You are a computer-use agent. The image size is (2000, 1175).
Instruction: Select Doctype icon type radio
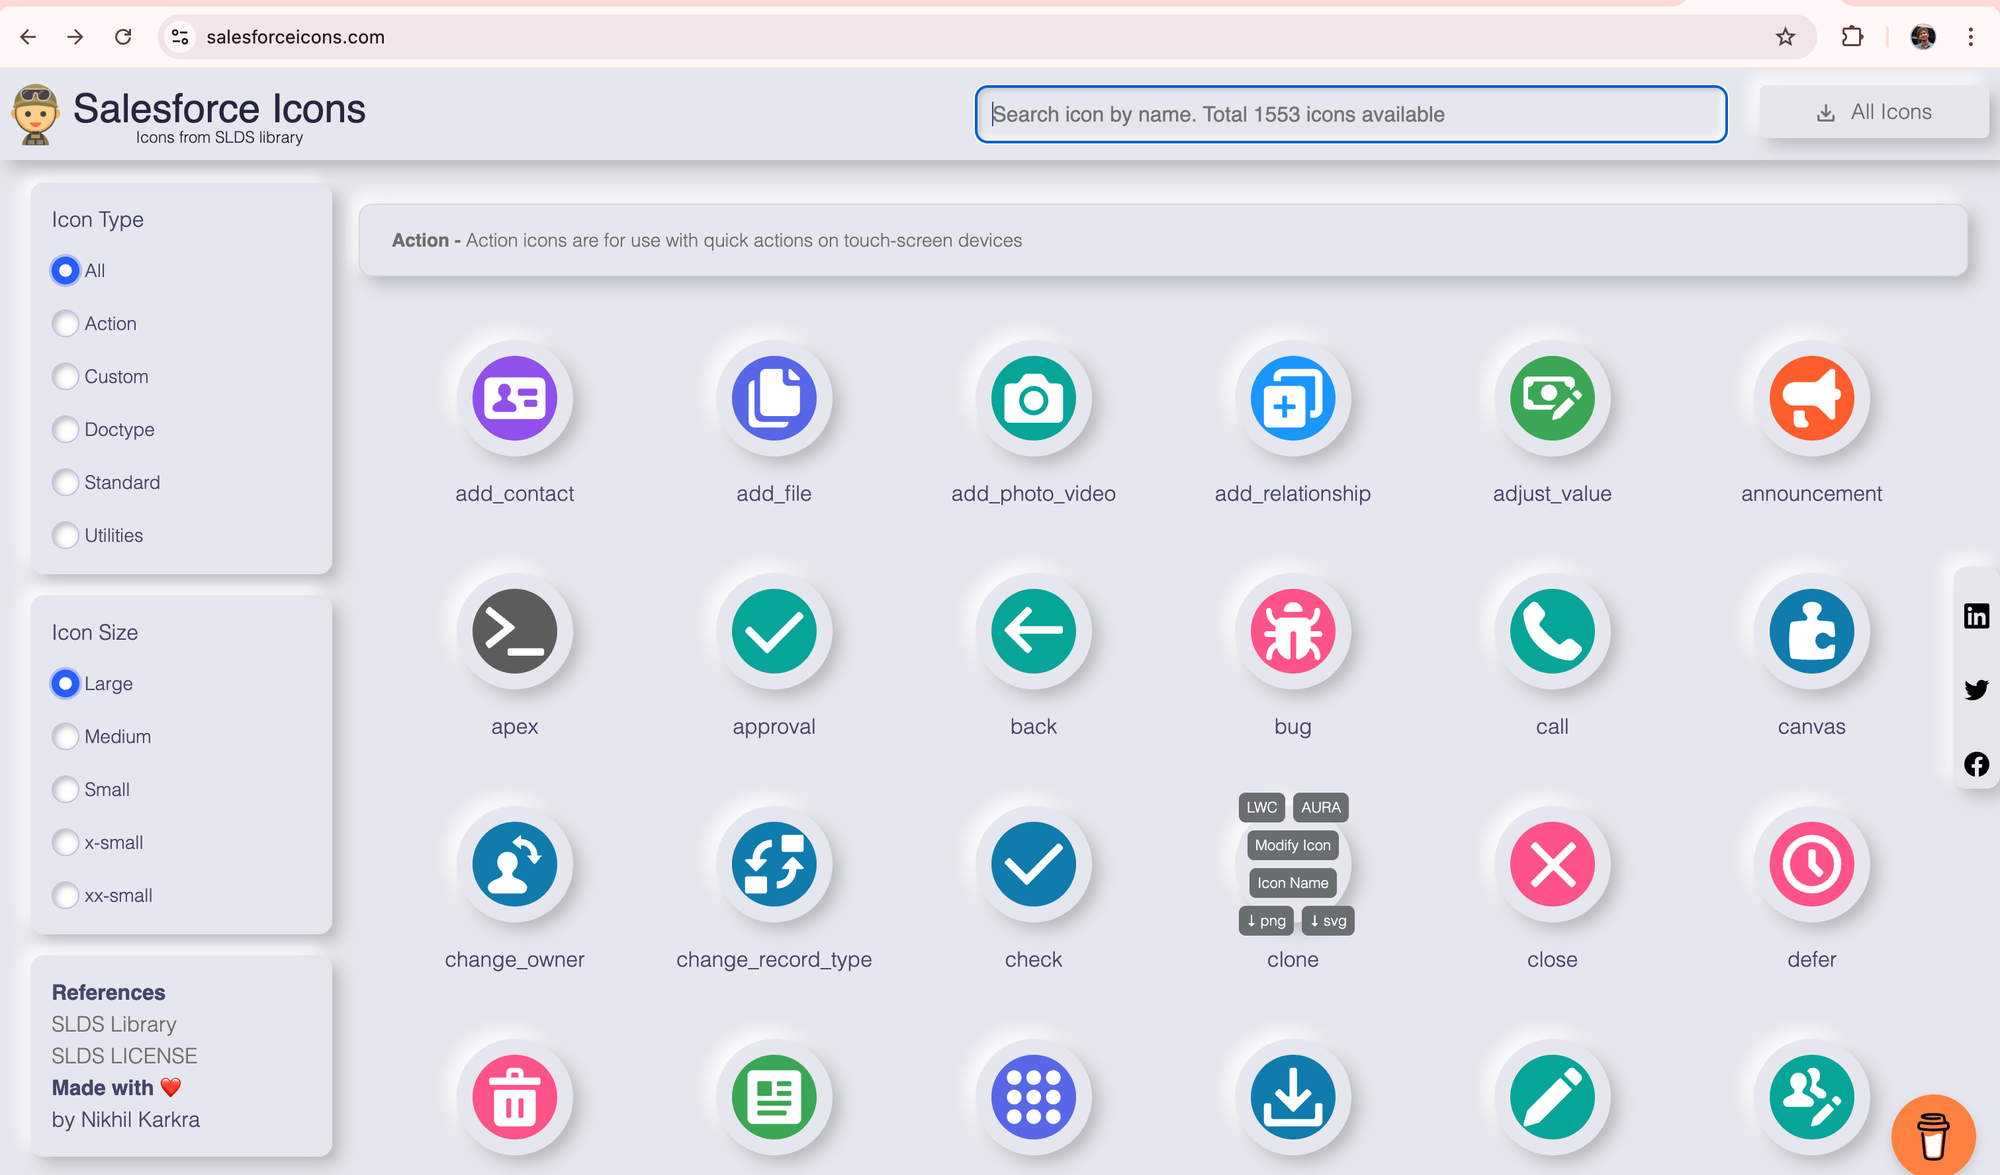(x=66, y=429)
